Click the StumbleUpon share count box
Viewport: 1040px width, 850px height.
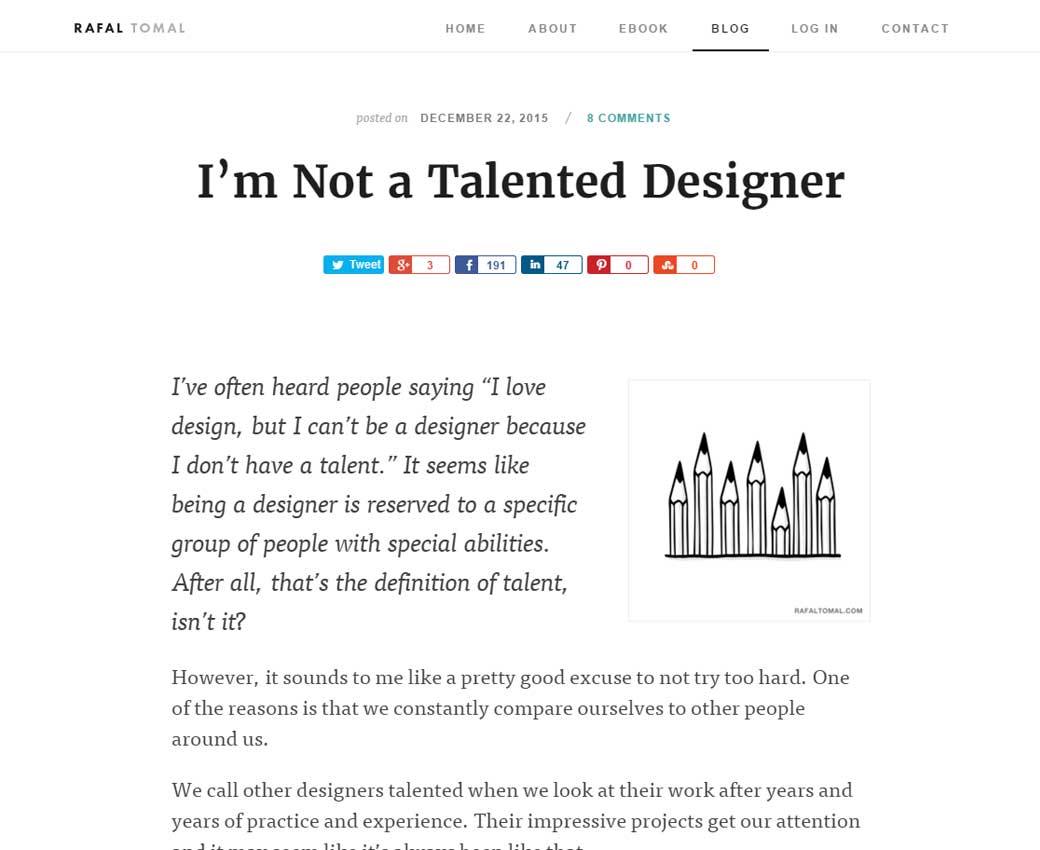click(x=695, y=265)
